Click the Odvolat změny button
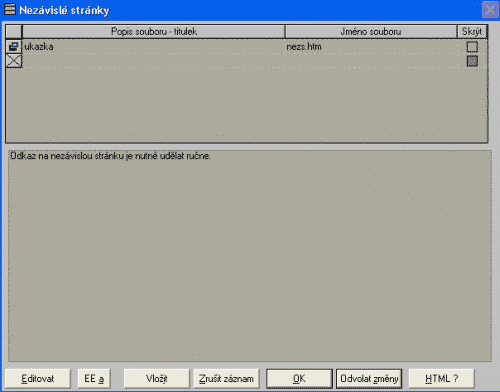The width and height of the screenshot is (500, 392). [x=369, y=379]
